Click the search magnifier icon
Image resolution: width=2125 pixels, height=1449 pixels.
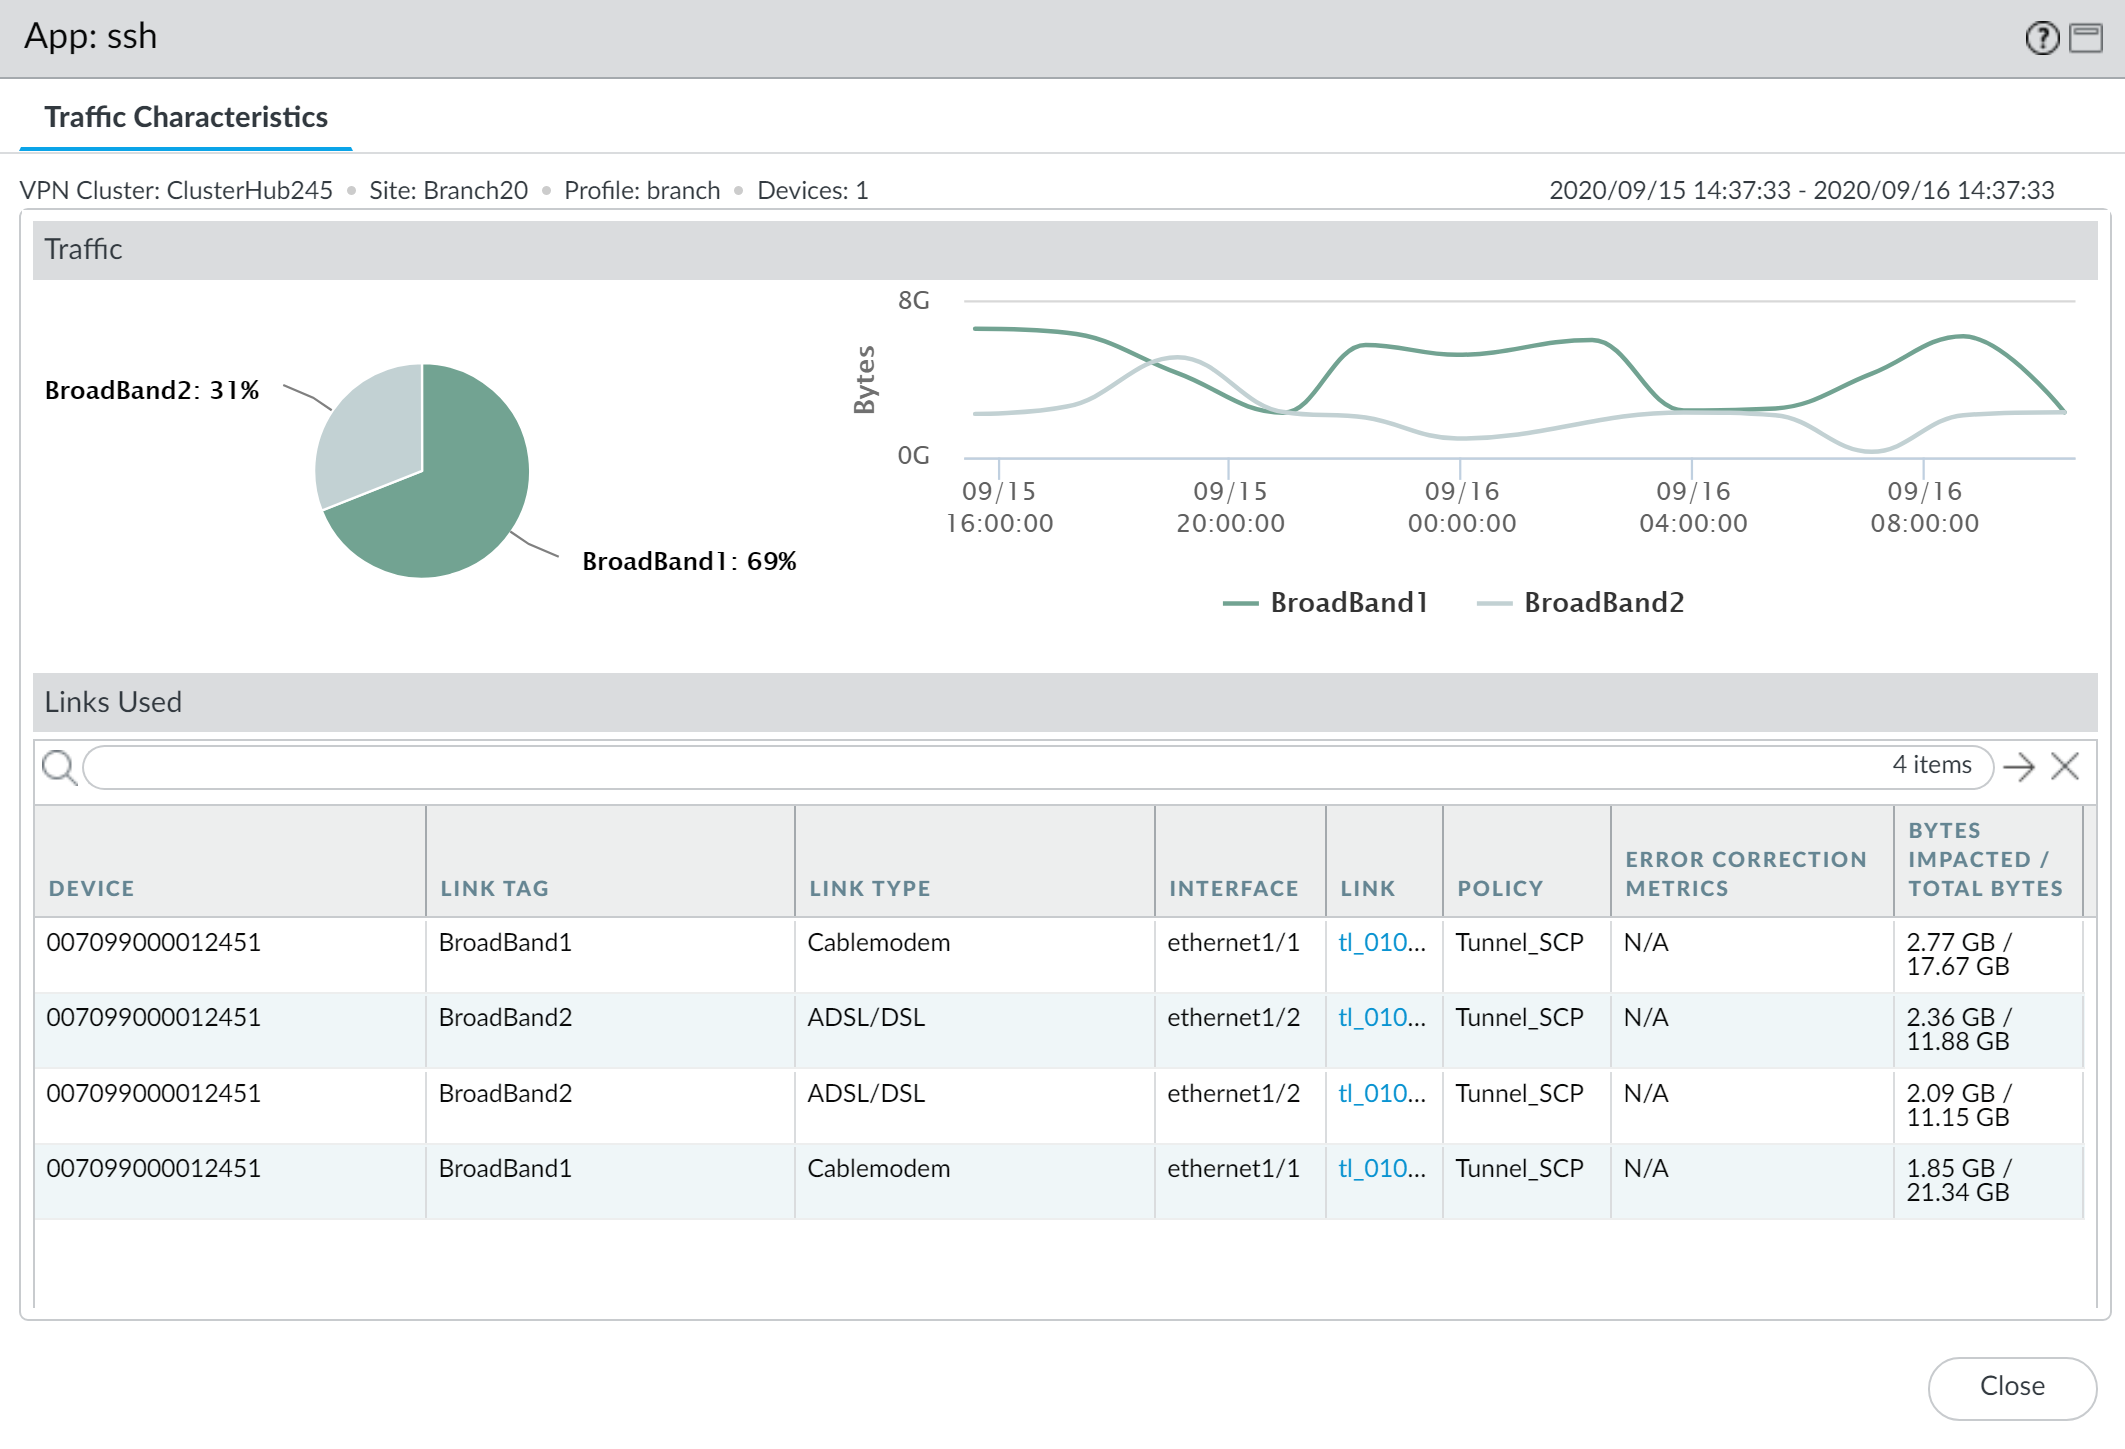point(59,767)
